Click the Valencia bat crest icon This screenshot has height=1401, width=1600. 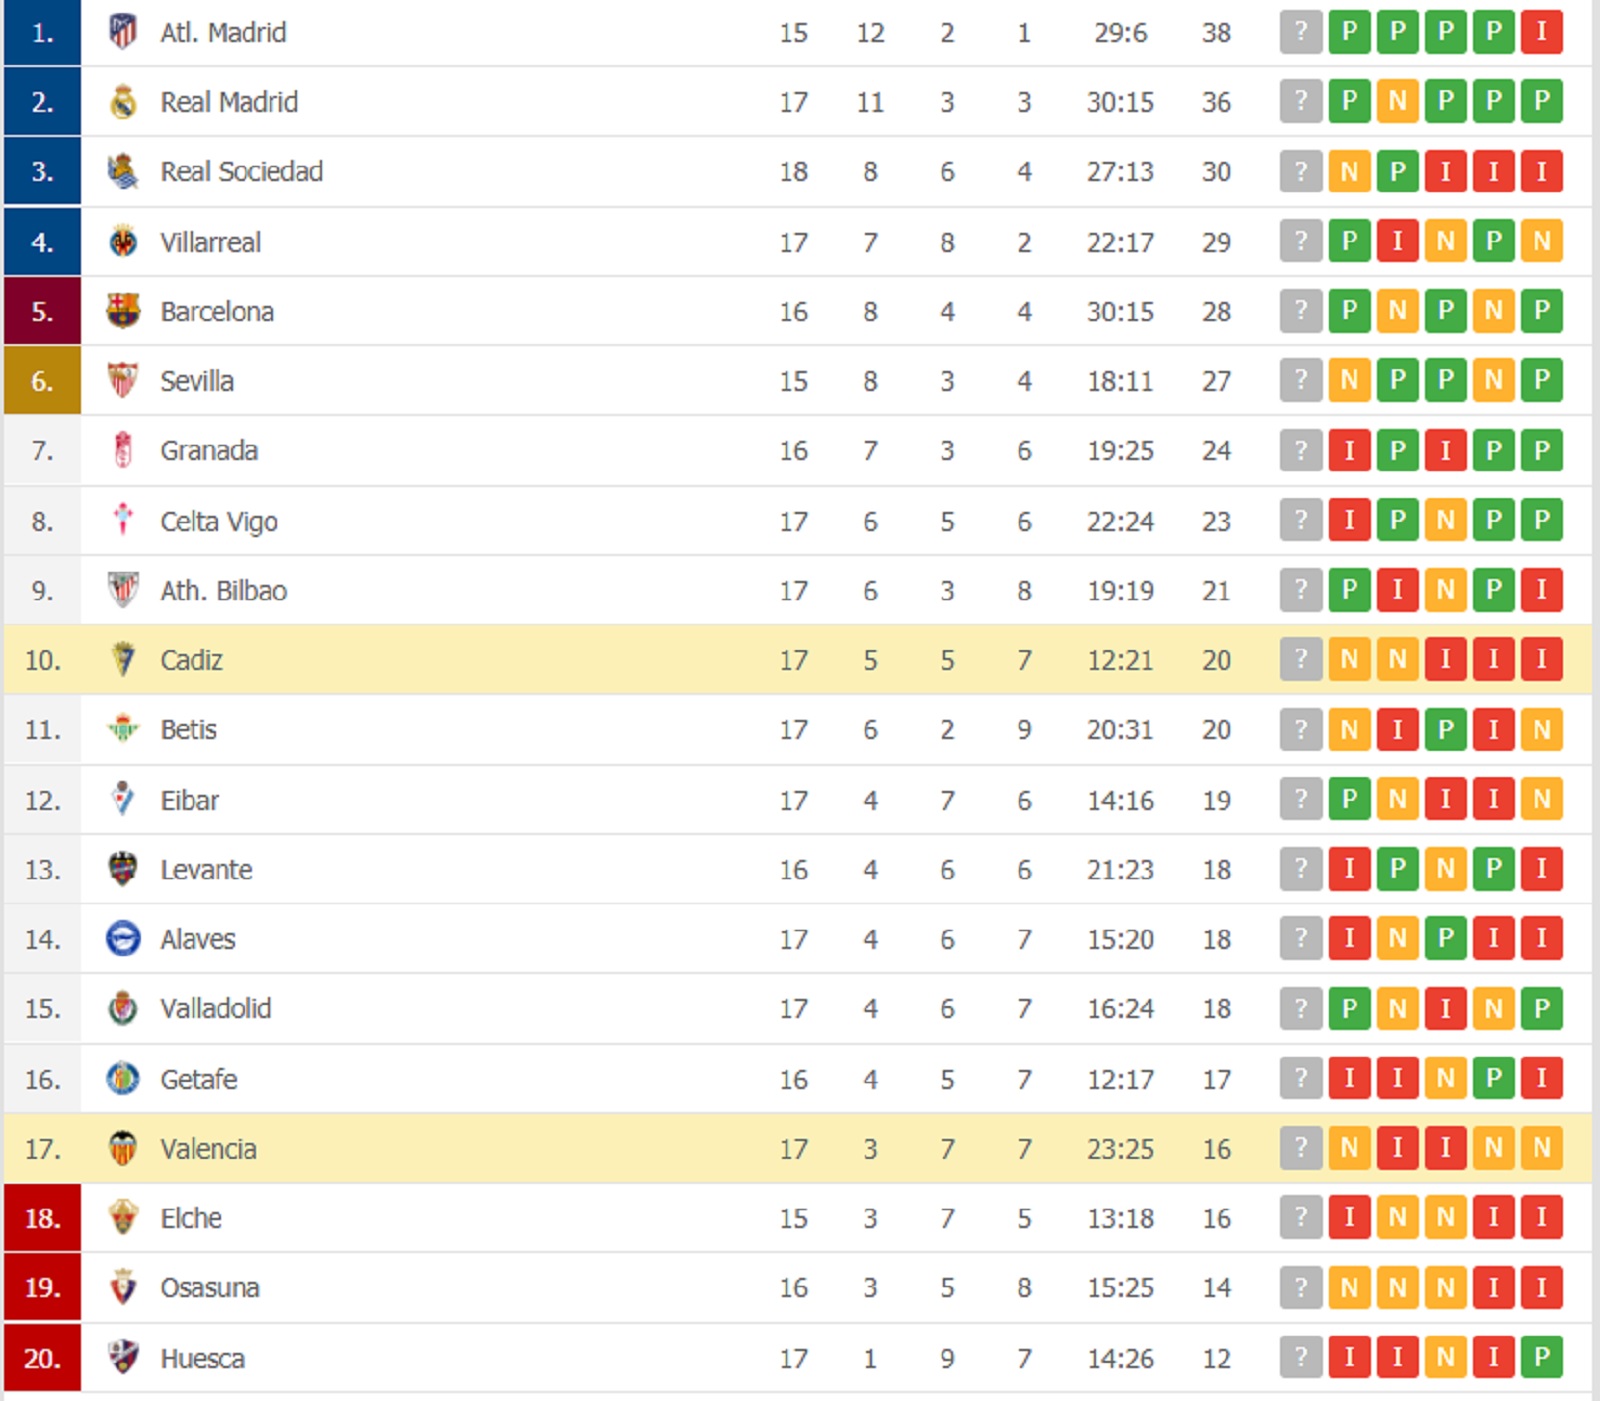tap(123, 1148)
